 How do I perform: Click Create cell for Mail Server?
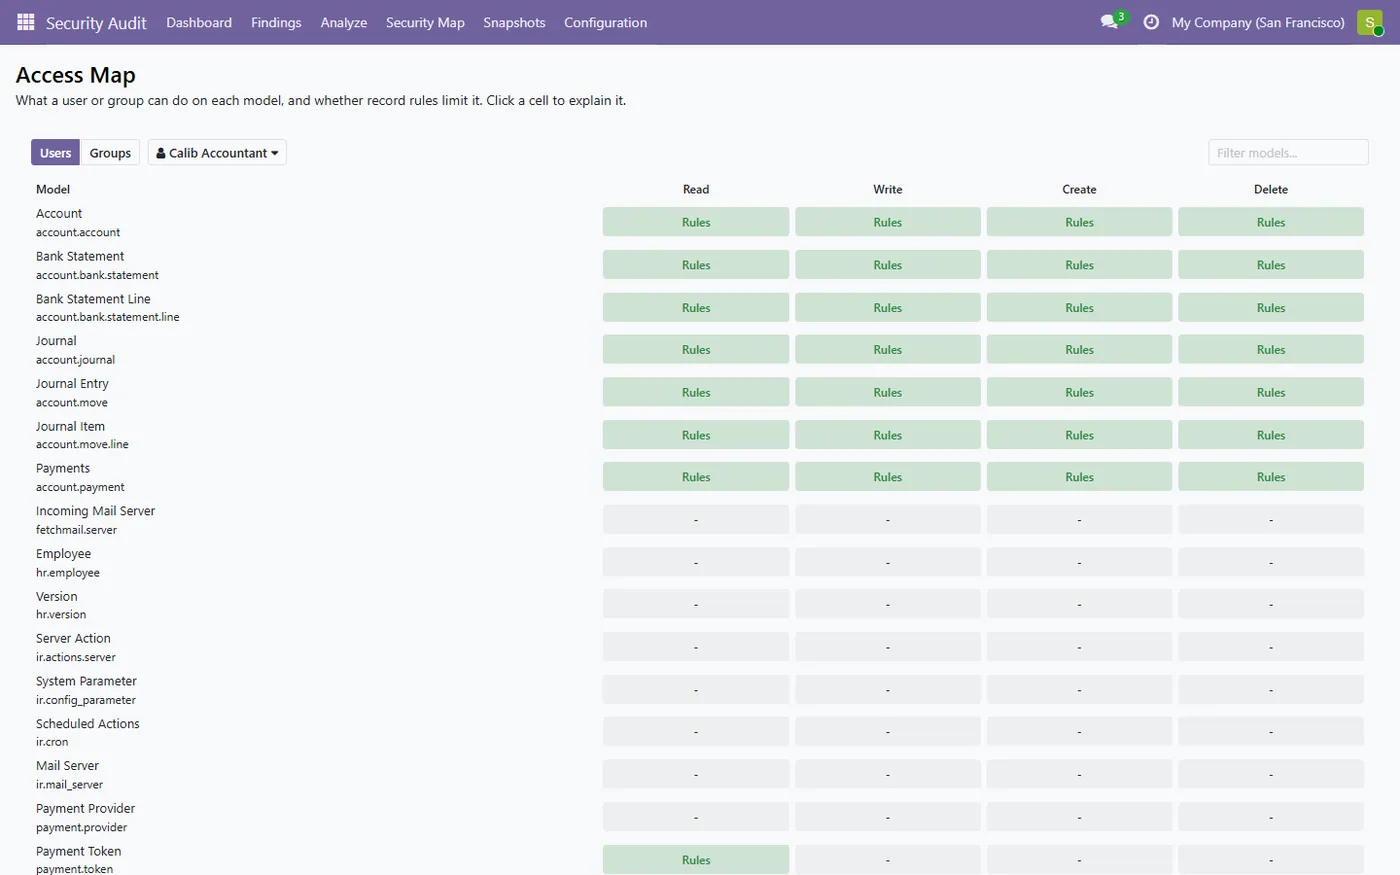(x=1079, y=775)
